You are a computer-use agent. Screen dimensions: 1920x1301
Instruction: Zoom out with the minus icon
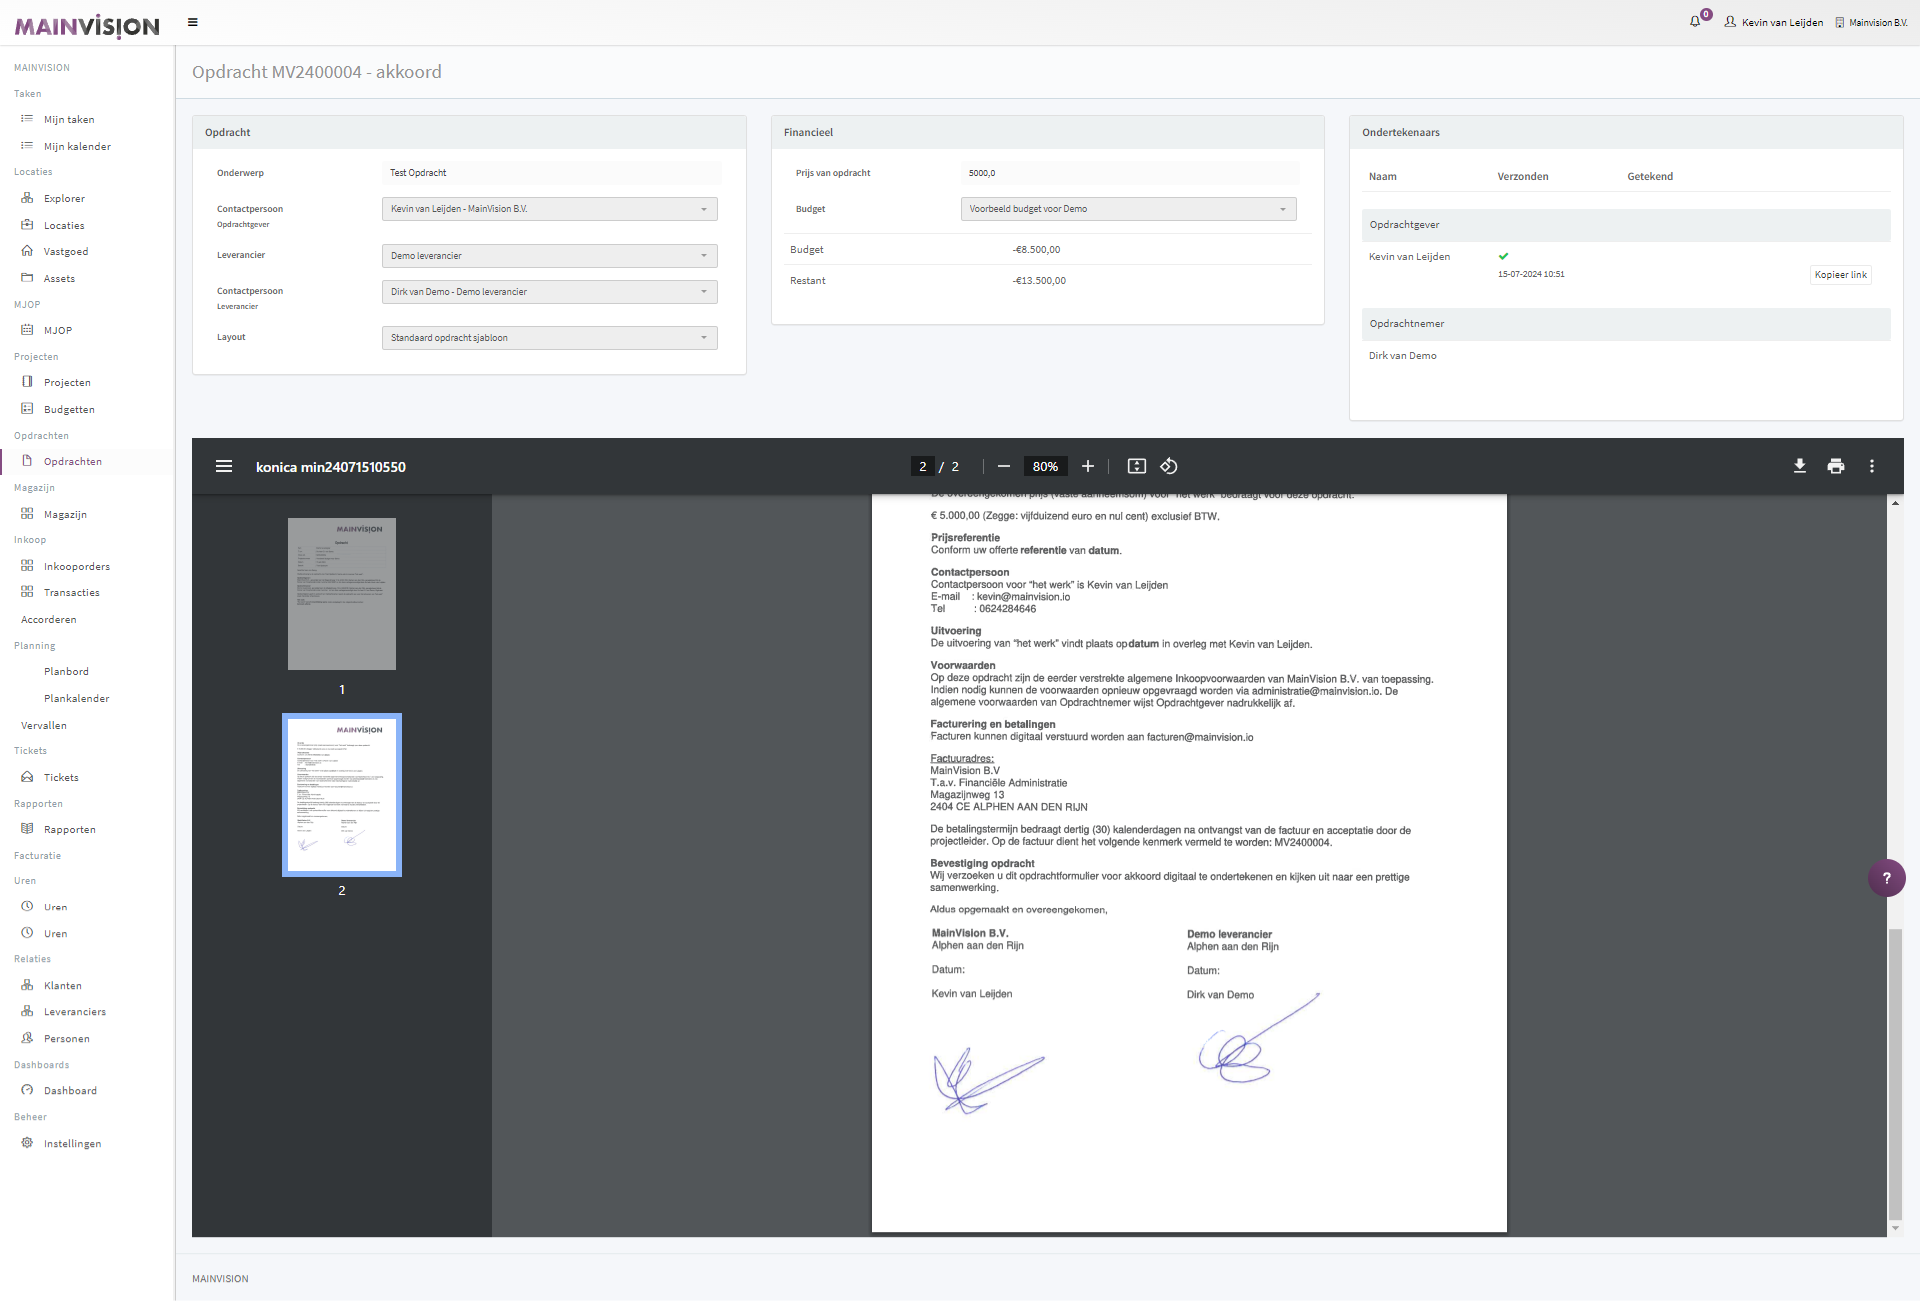[x=1004, y=466]
